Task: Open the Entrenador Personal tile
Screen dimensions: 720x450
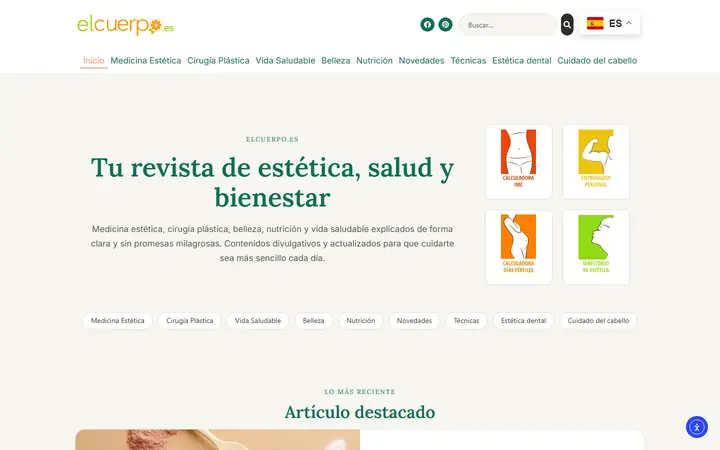Action: point(596,162)
